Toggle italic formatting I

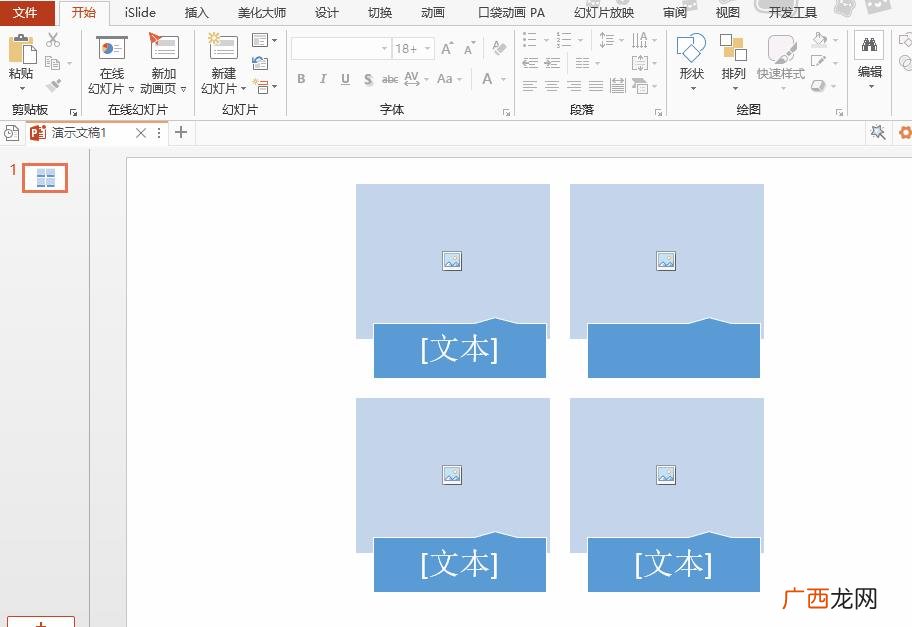323,79
